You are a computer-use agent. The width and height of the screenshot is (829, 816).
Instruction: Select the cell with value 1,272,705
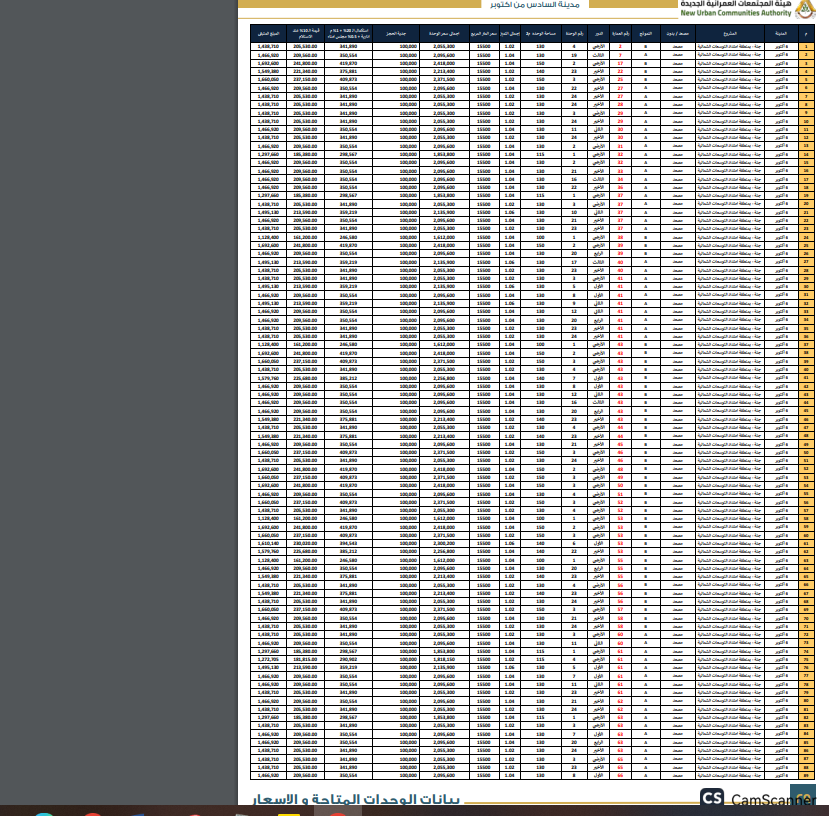point(268,659)
